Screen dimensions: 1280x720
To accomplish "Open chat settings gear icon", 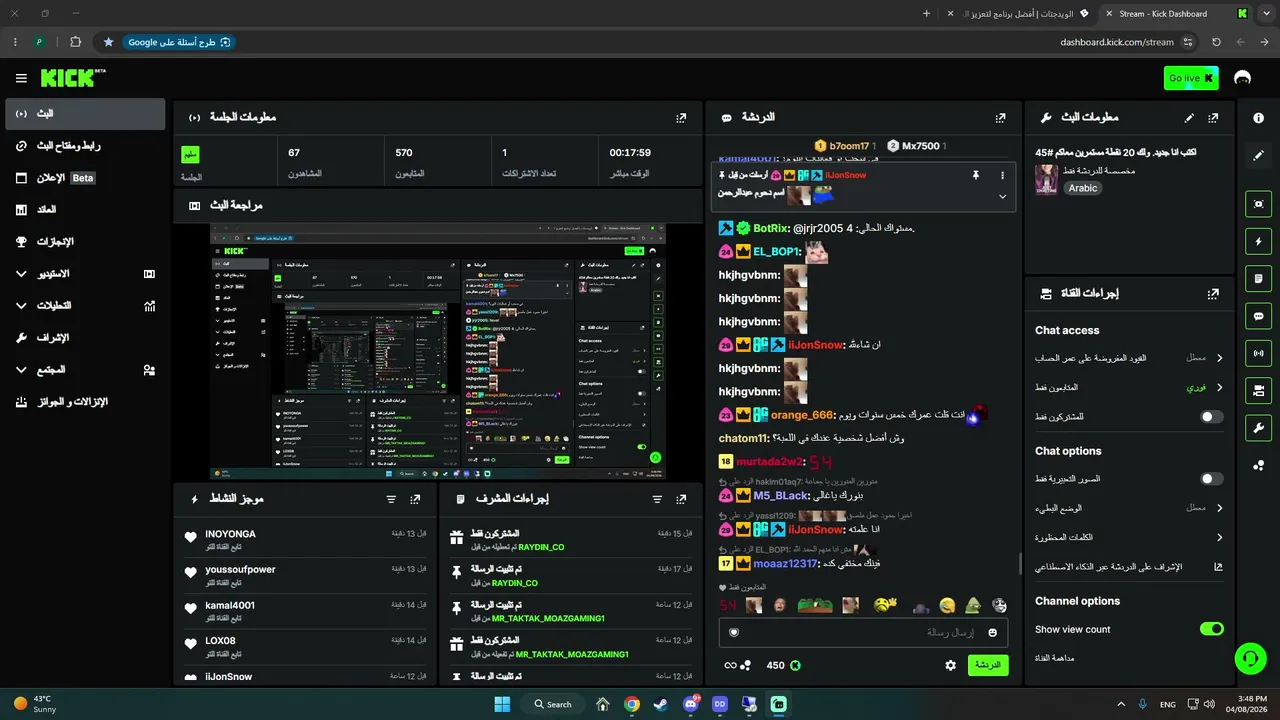I will tap(950, 665).
